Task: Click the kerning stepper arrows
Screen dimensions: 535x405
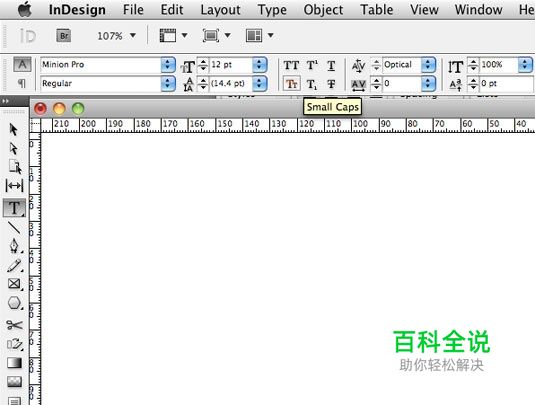Action: (376, 65)
